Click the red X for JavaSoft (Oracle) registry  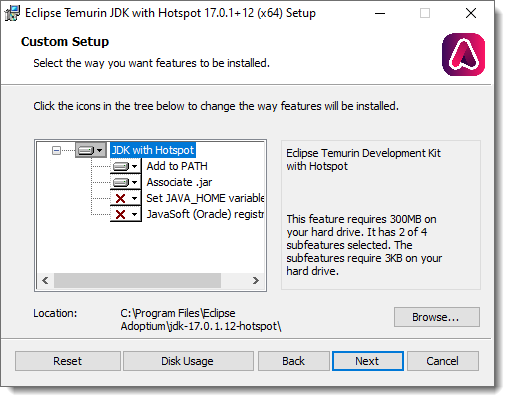pyautogui.click(x=120, y=214)
